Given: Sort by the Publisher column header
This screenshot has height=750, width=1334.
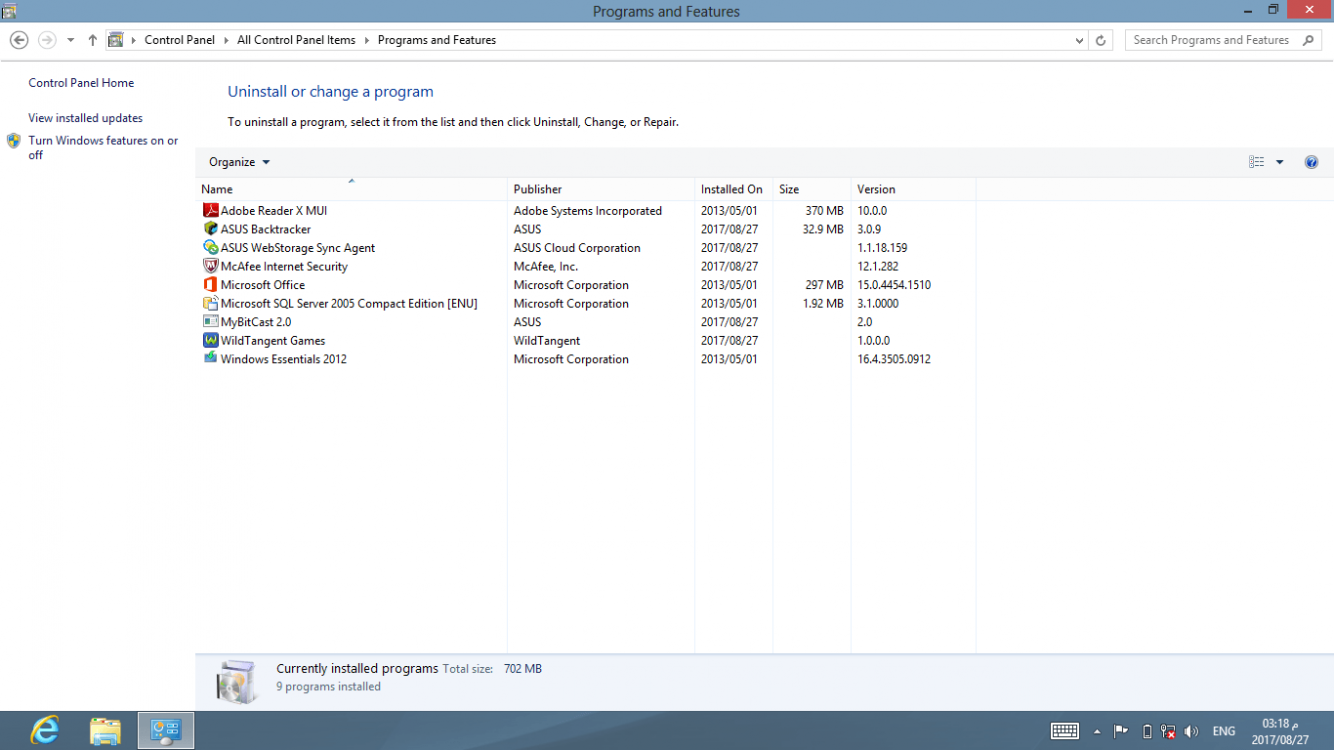Looking at the screenshot, I should (601, 189).
